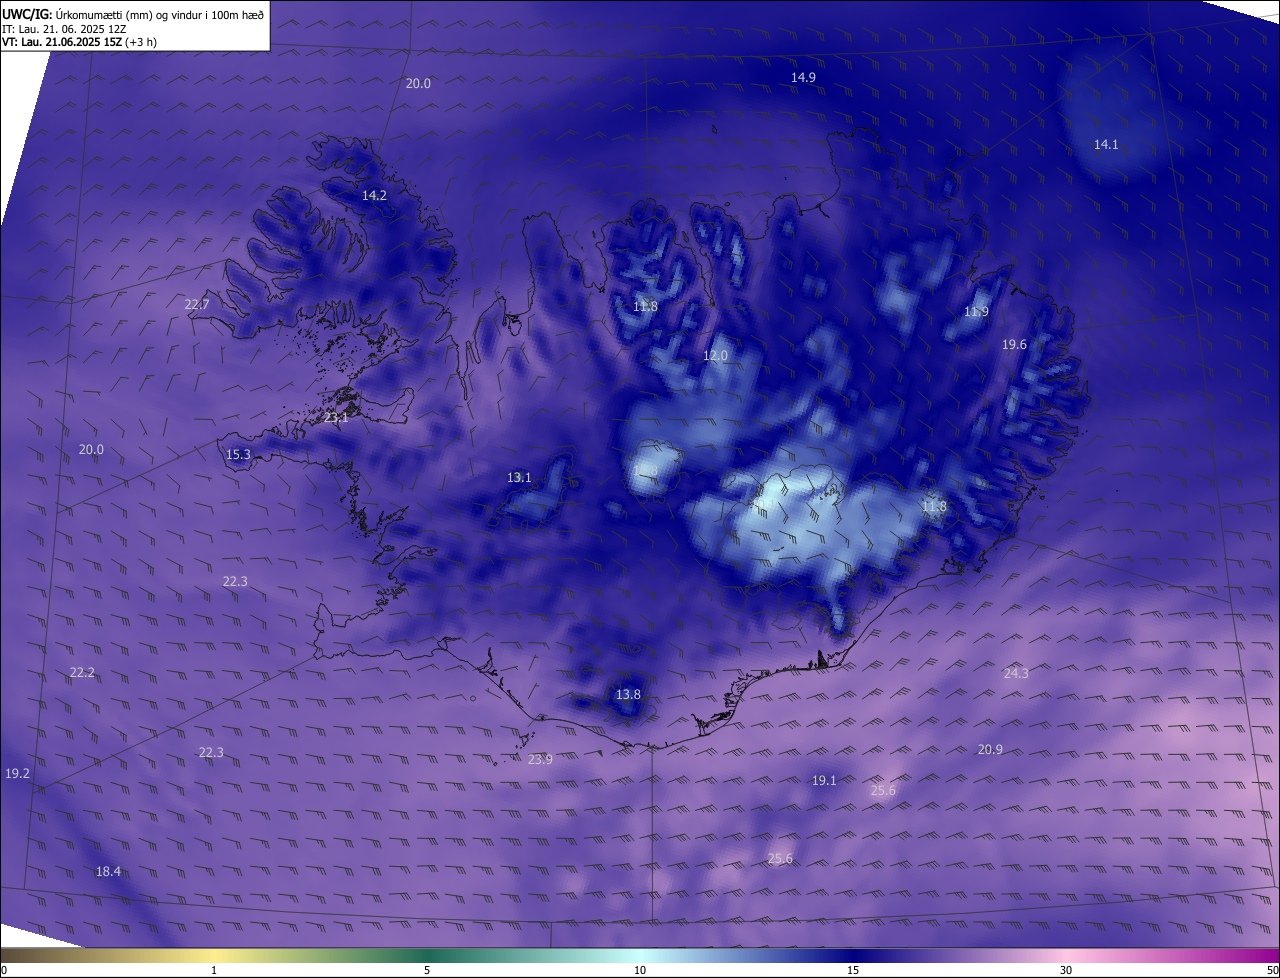Click the 23.1 value label
The width and height of the screenshot is (1280, 978).
[336, 417]
